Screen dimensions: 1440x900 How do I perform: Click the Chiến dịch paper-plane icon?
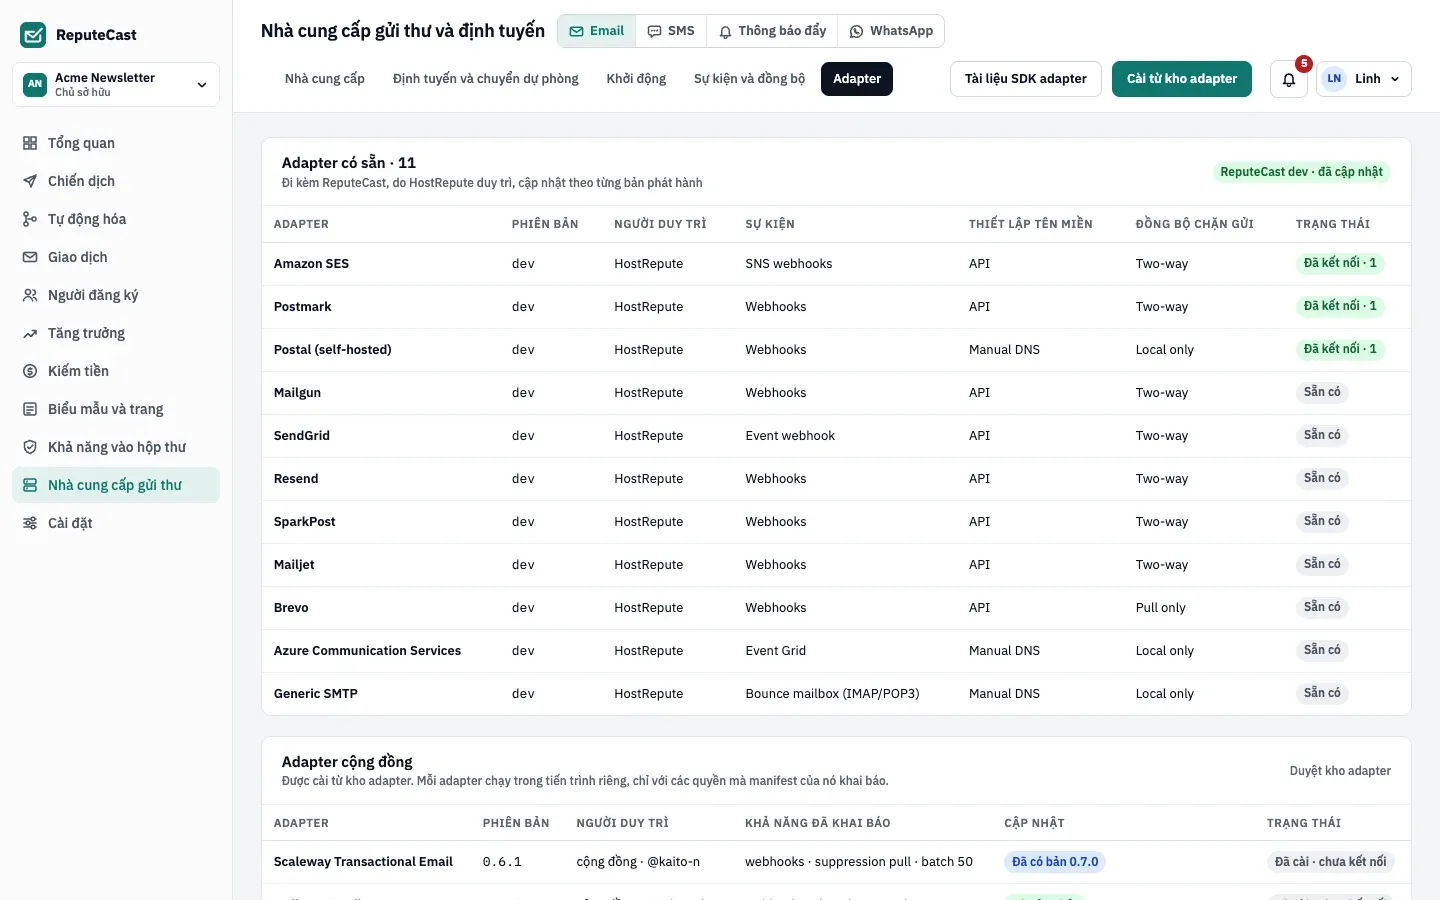30,181
